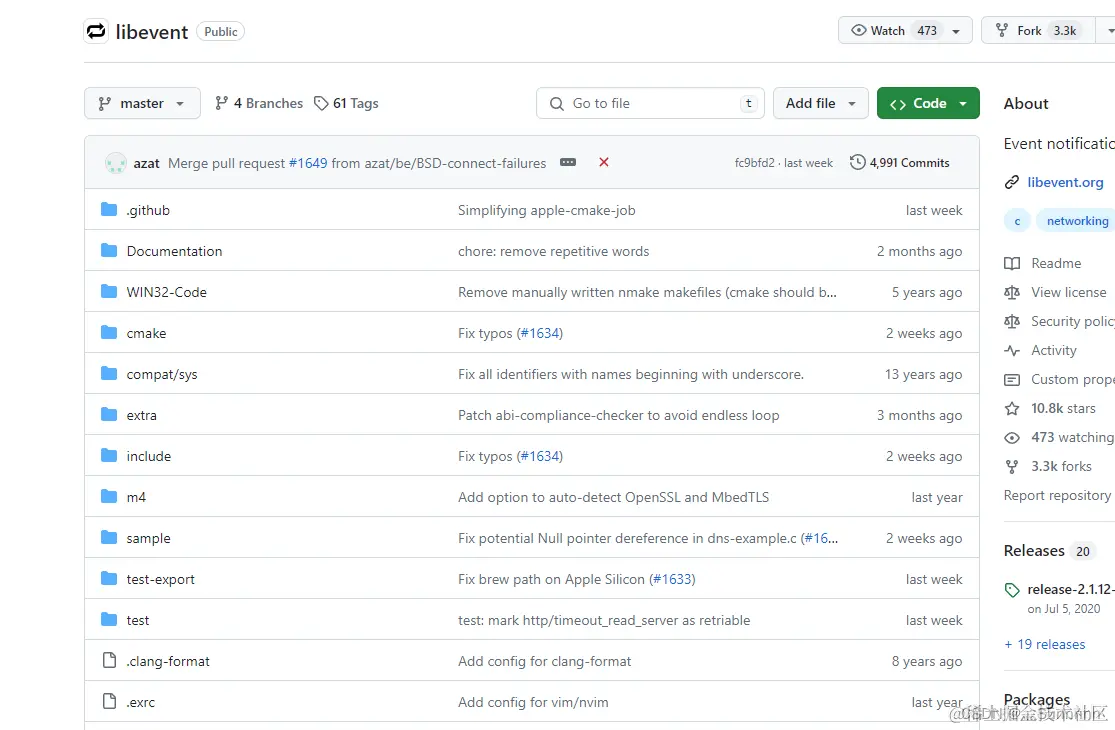Click the .clang-format file icon
The image size is (1115, 730).
click(x=110, y=660)
